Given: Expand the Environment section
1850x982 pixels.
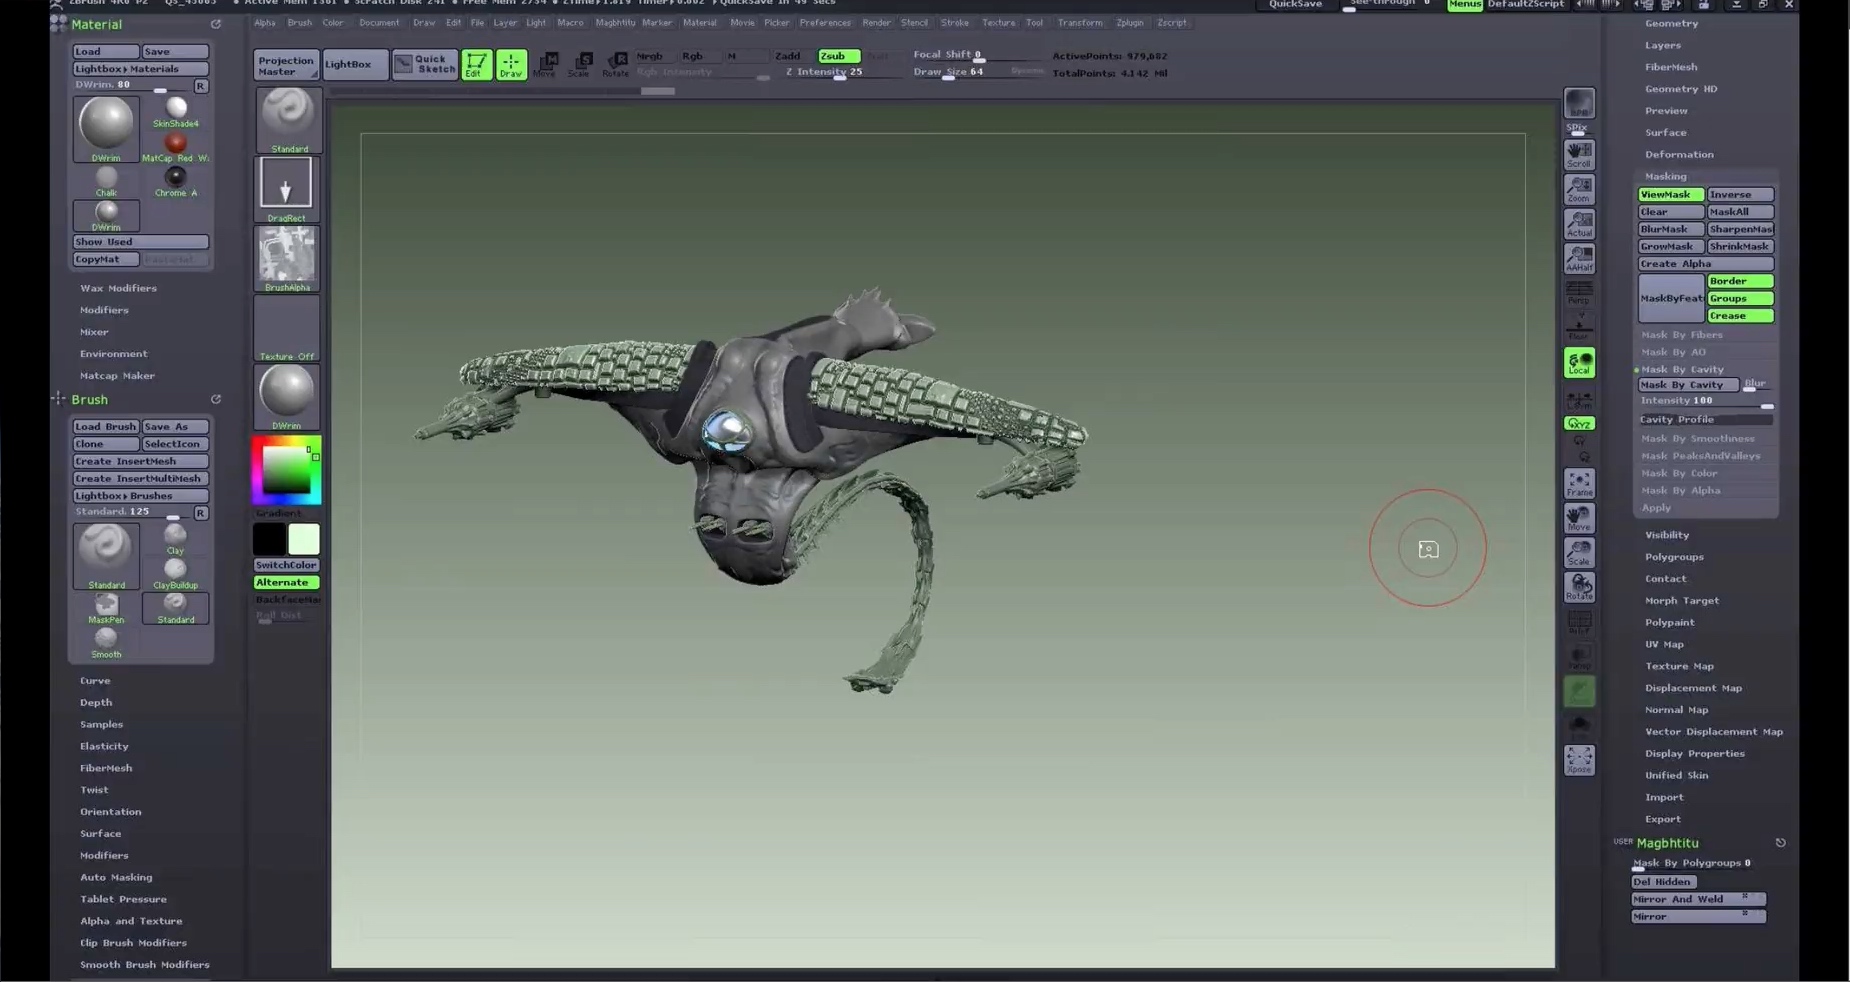Looking at the screenshot, I should point(113,354).
